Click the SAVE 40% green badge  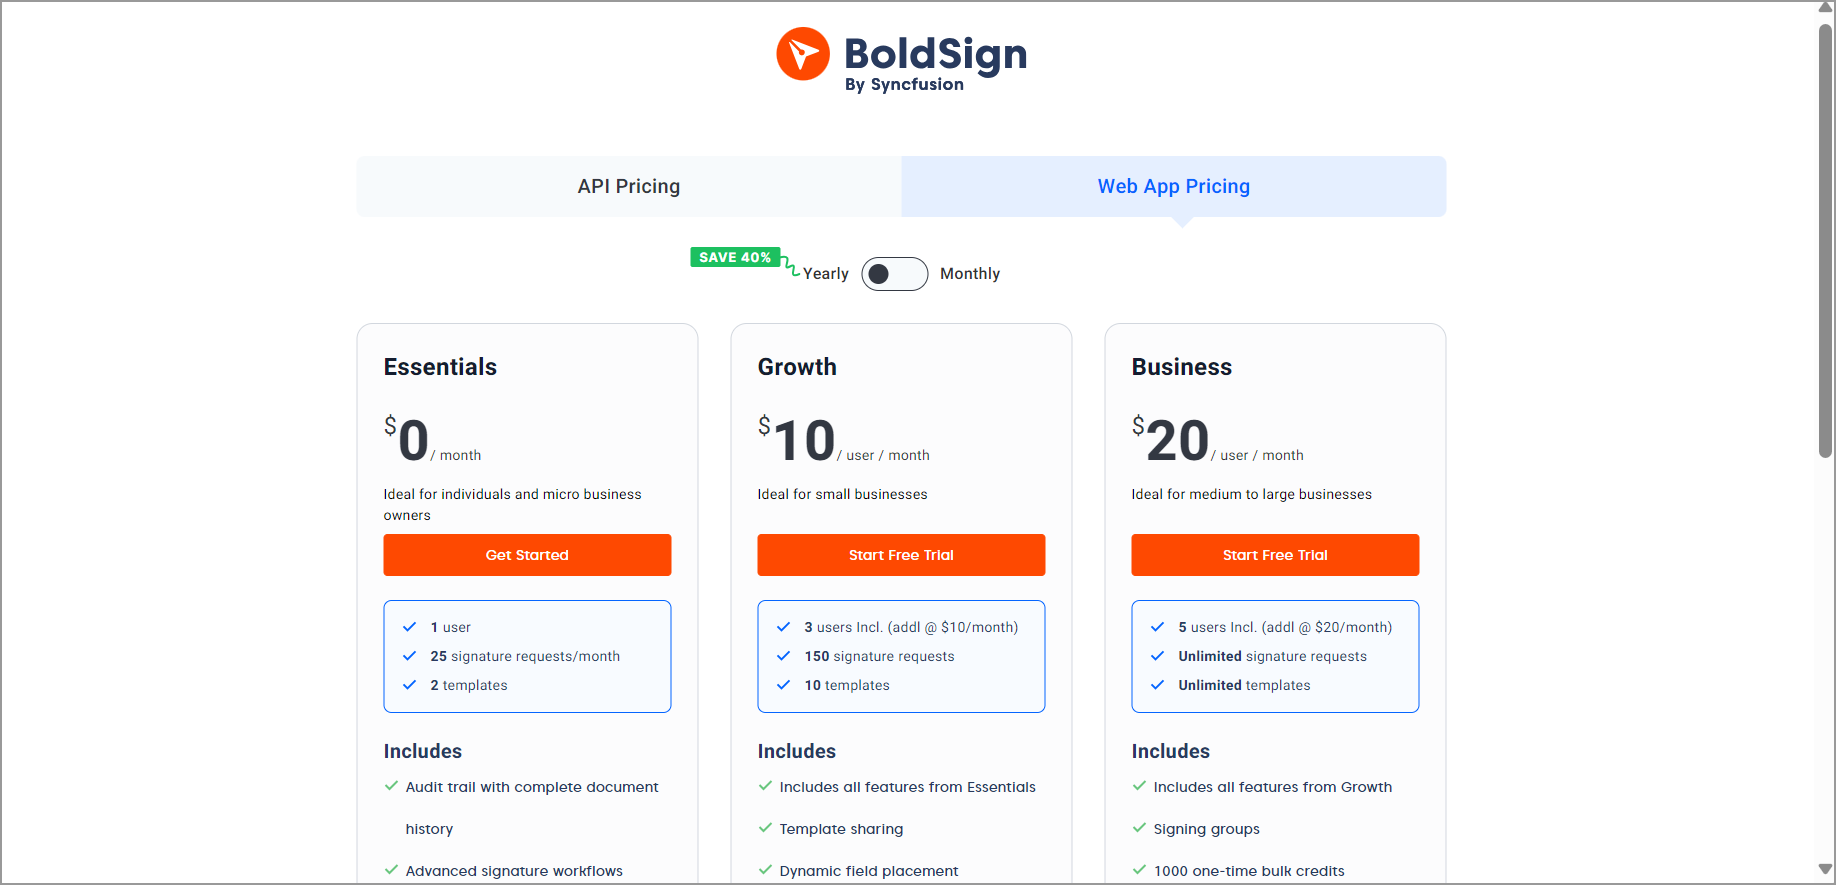point(735,257)
